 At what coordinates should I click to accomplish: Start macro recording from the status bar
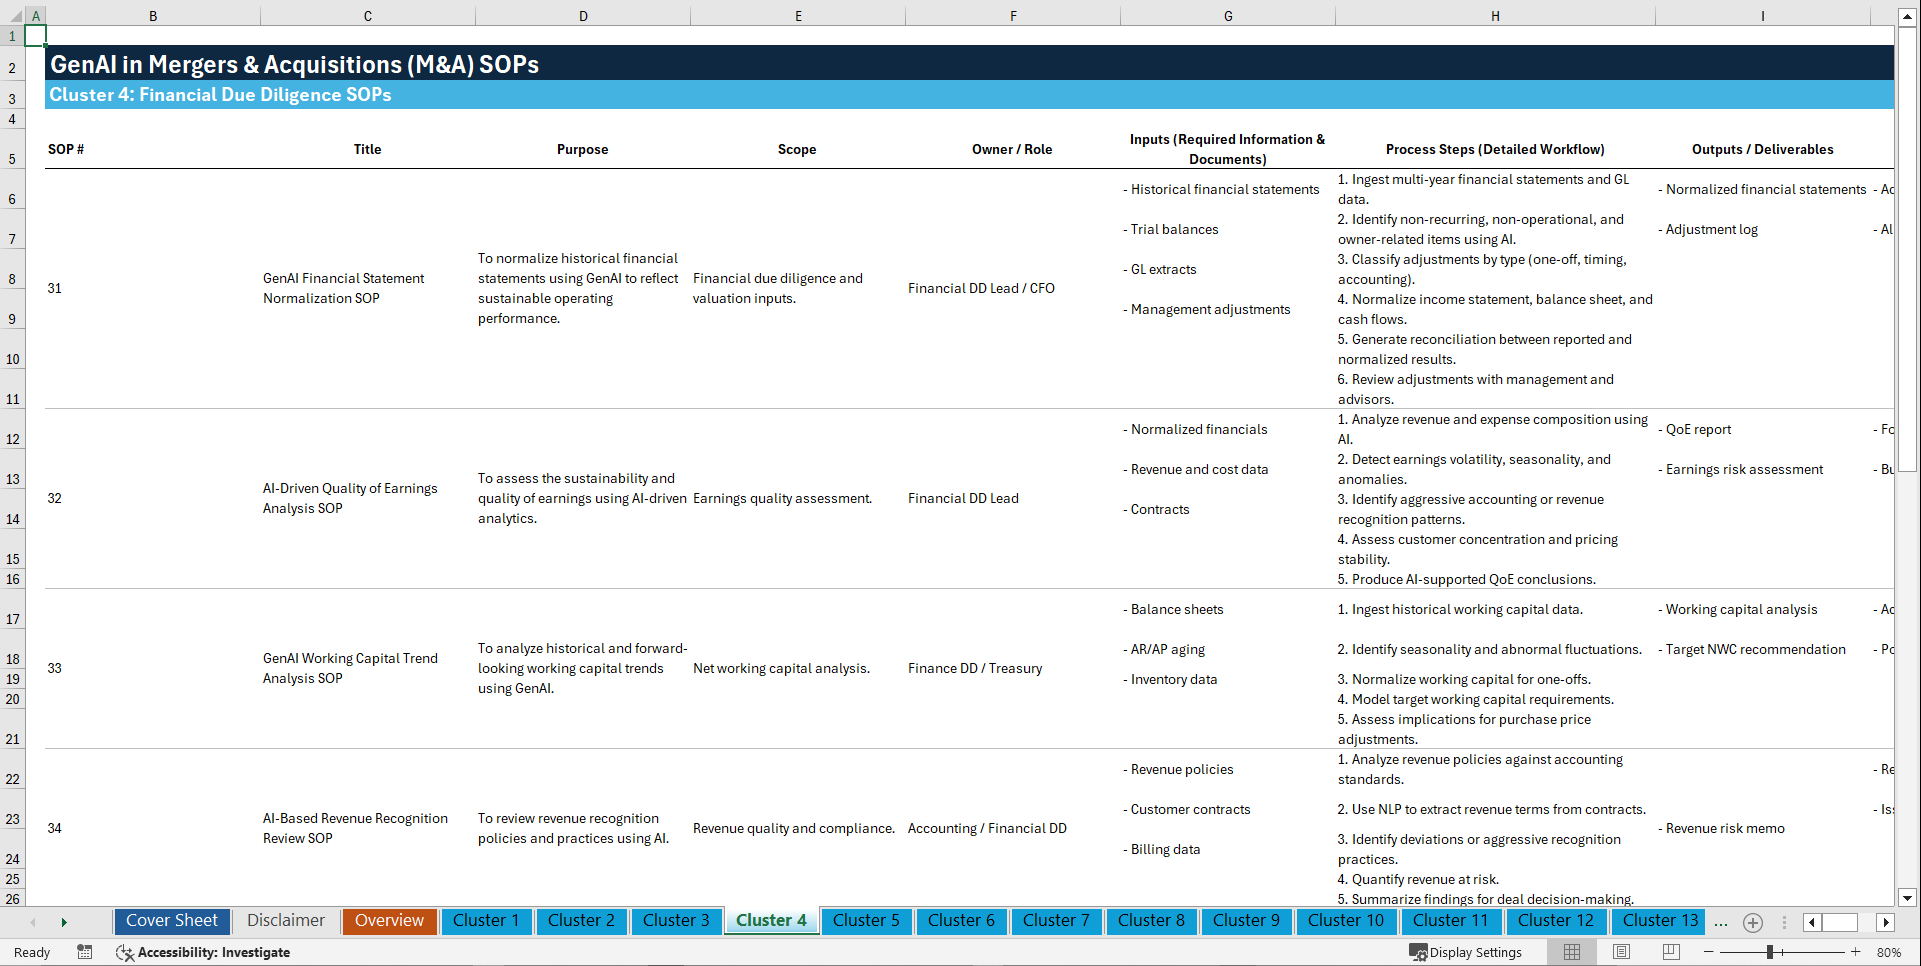tap(85, 952)
